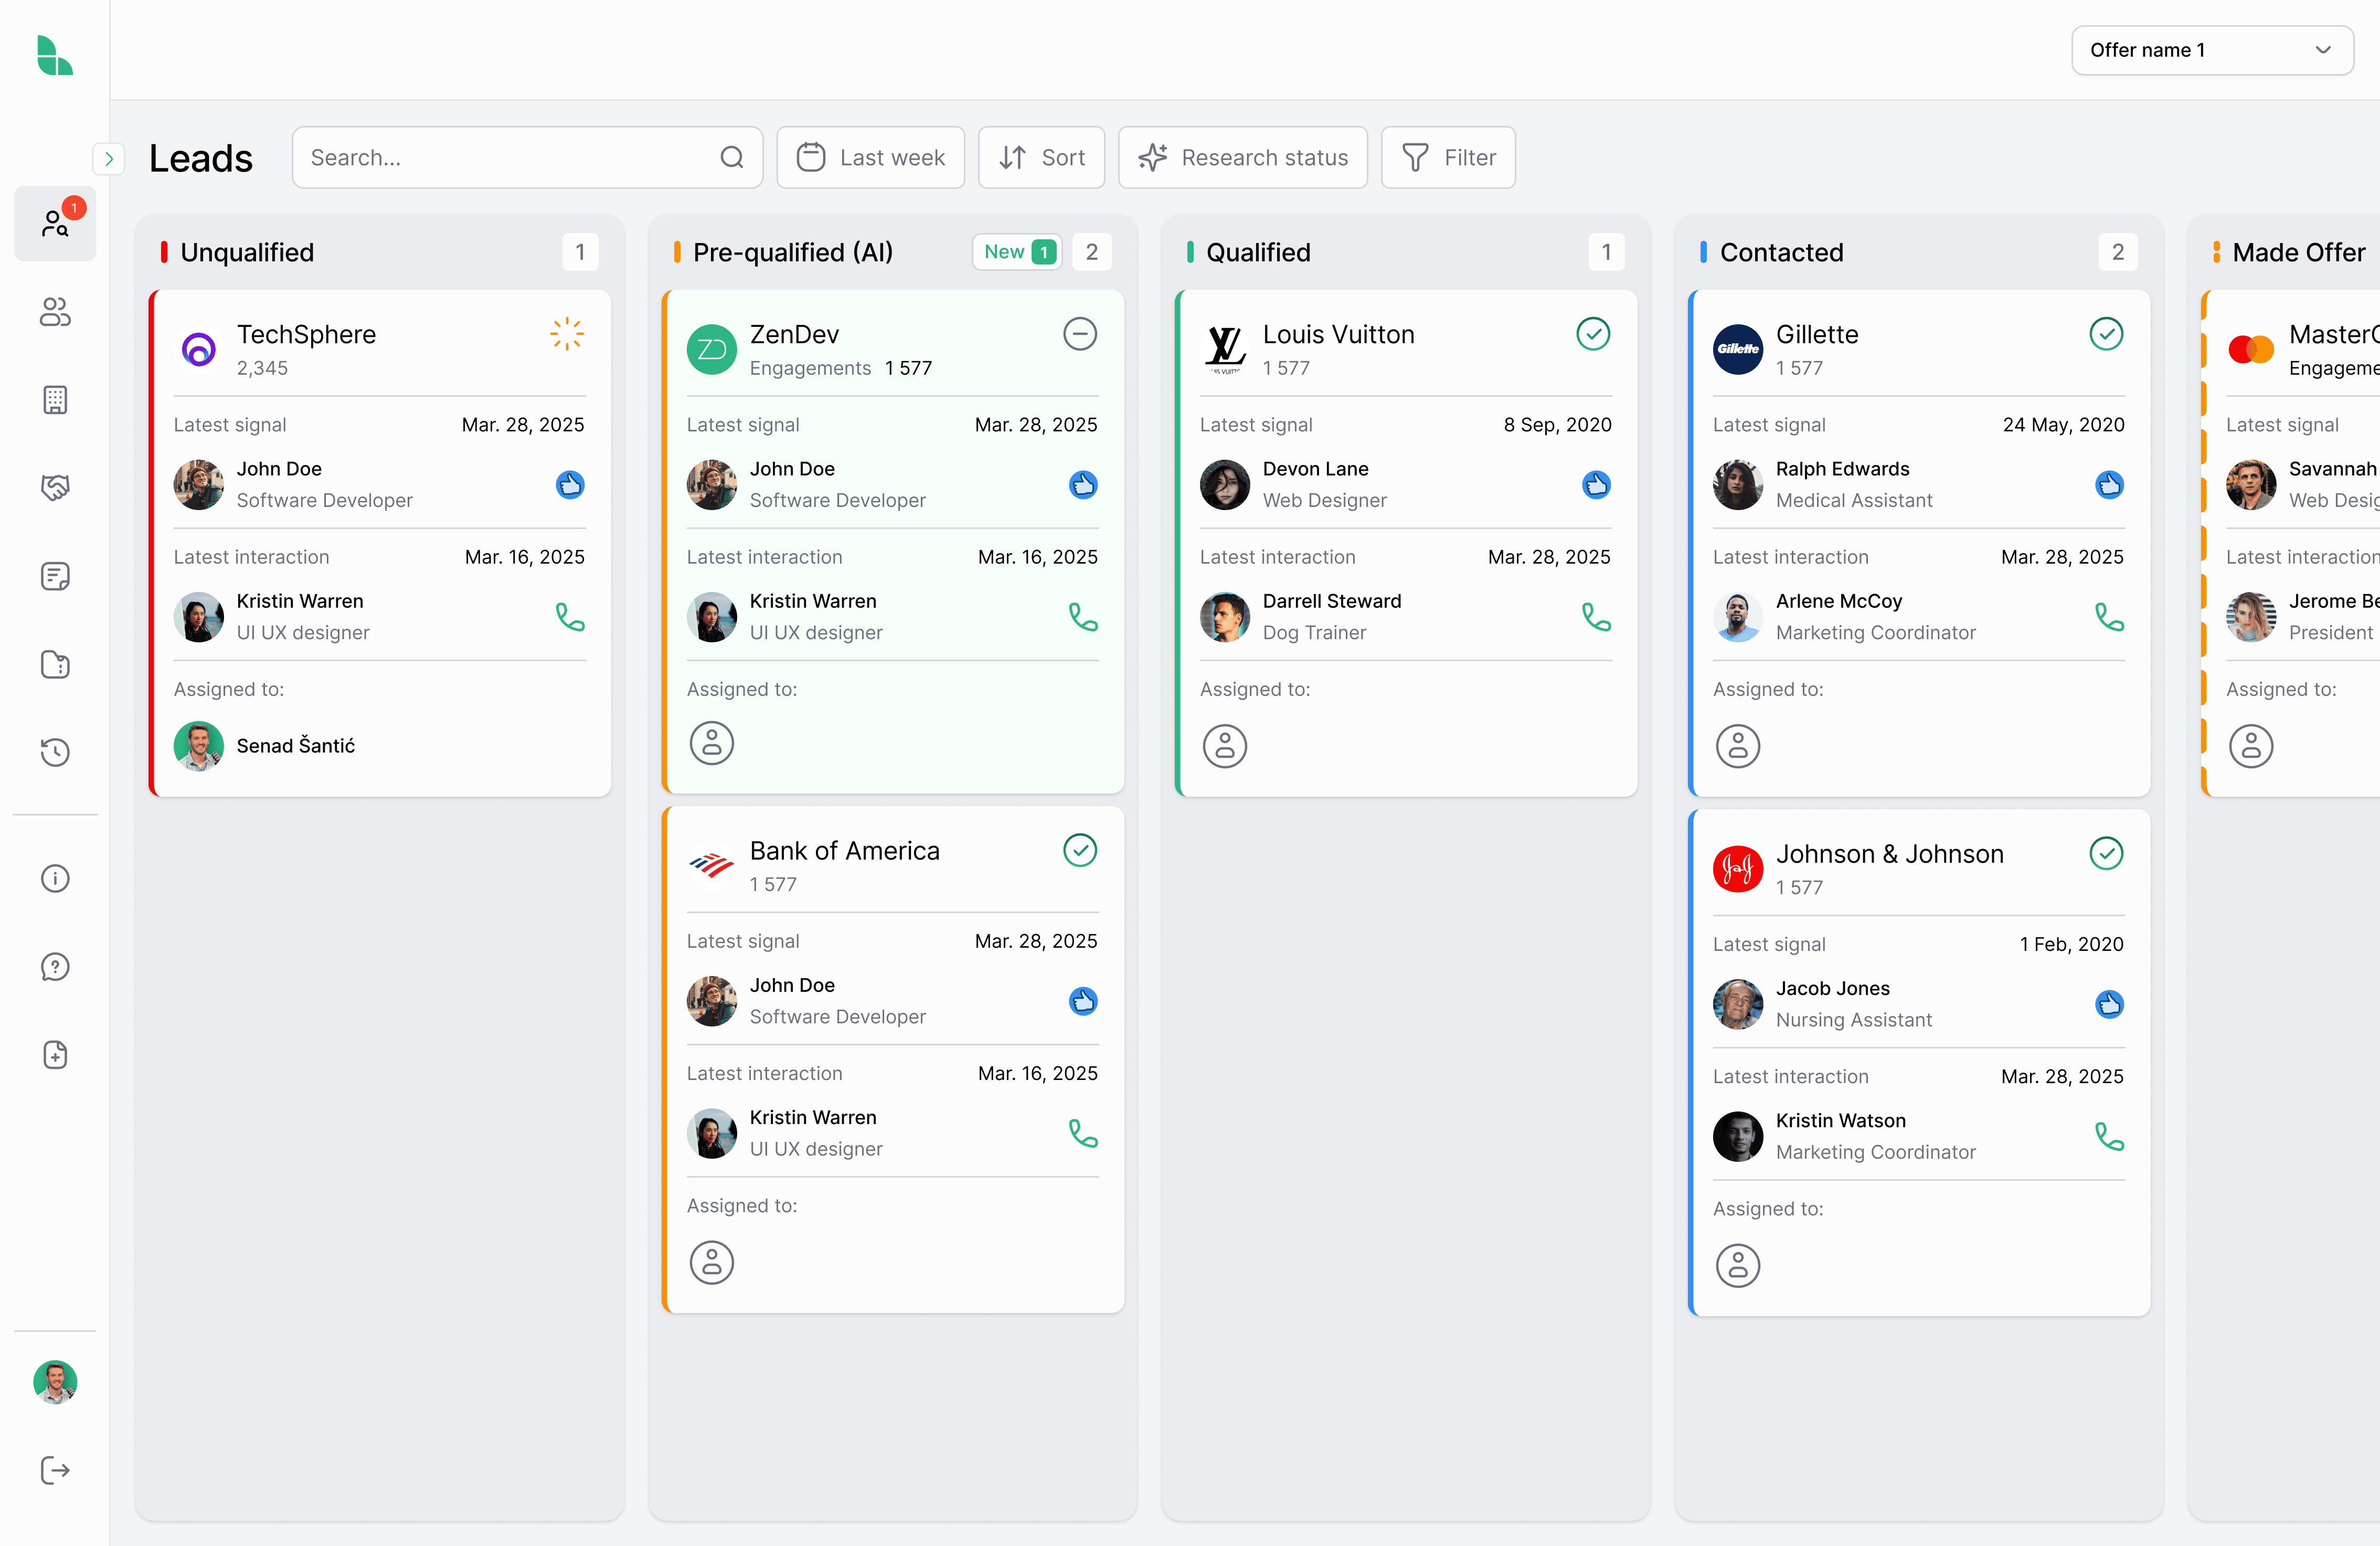This screenshot has height=1546, width=2380.
Task: Open the leads search sidebar icon
Action: (55, 223)
